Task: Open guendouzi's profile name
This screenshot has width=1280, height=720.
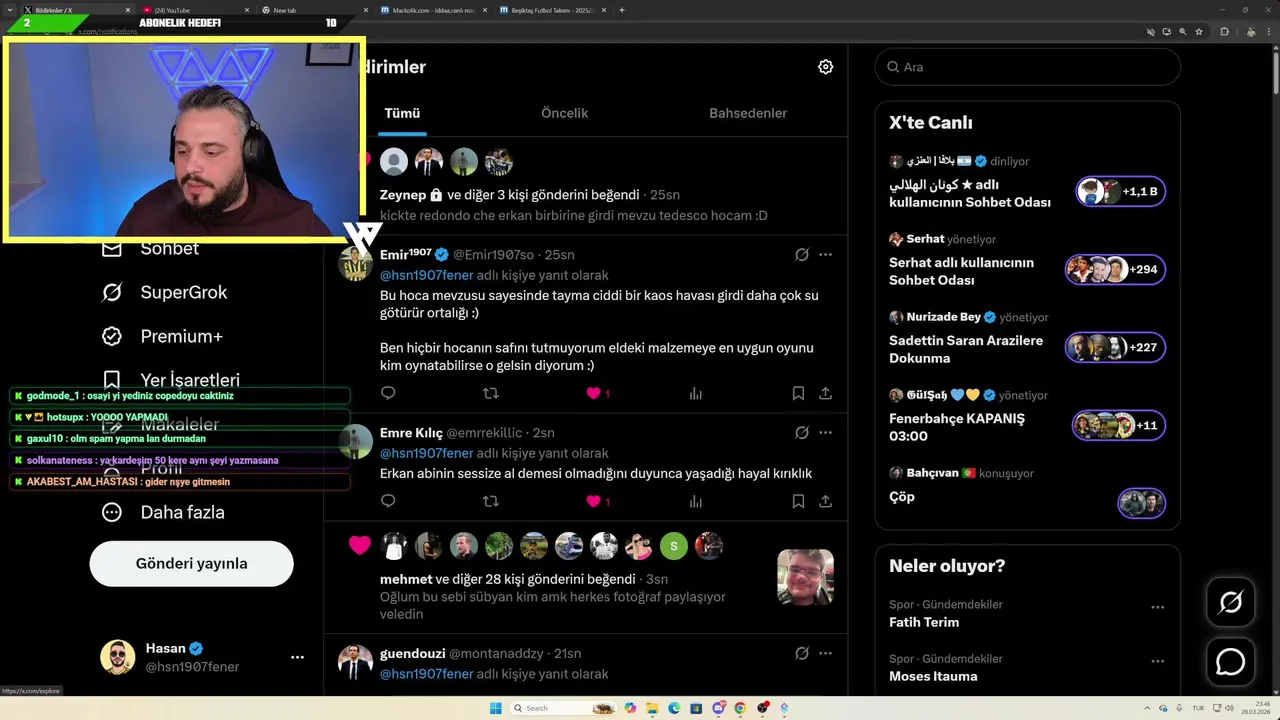Action: click(x=412, y=653)
